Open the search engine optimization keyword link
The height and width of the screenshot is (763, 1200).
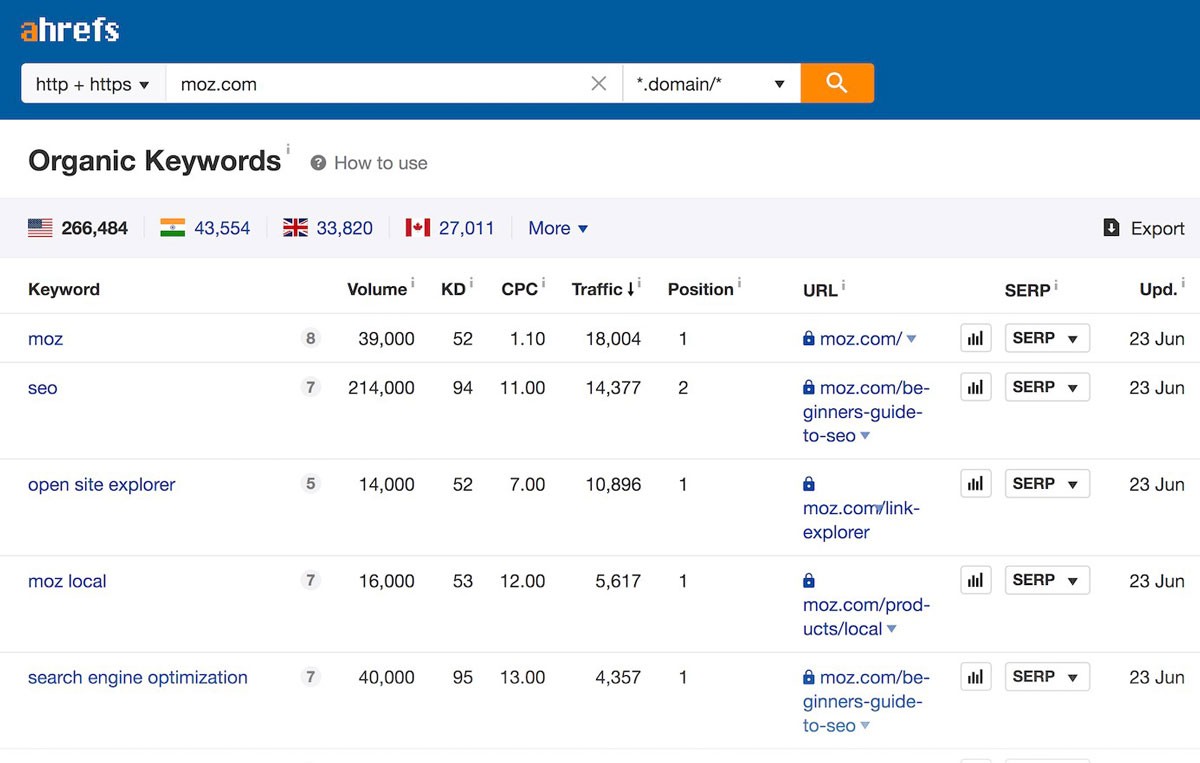tap(138, 678)
